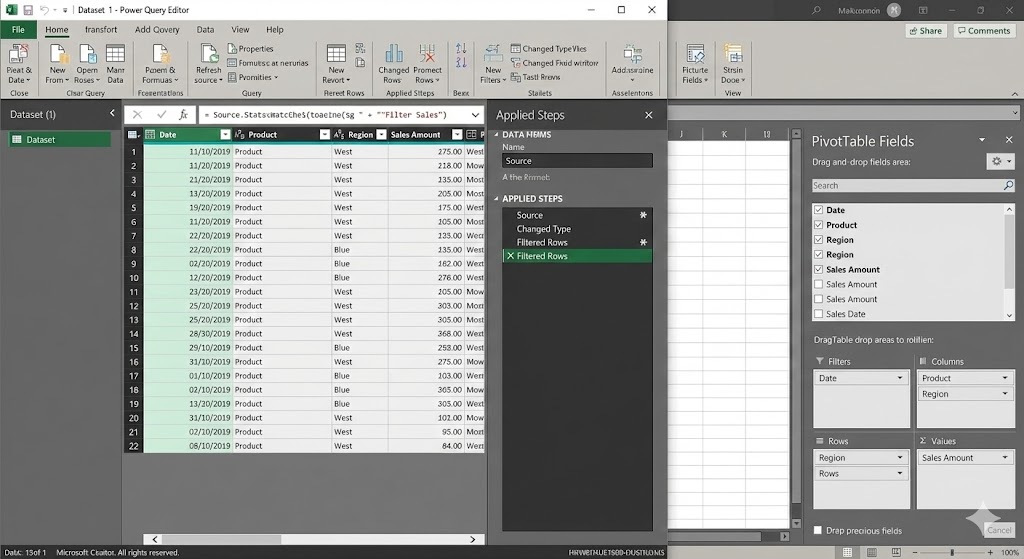This screenshot has width=1024, height=559.
Task: Uncheck the Date field checkbox
Action: click(819, 210)
